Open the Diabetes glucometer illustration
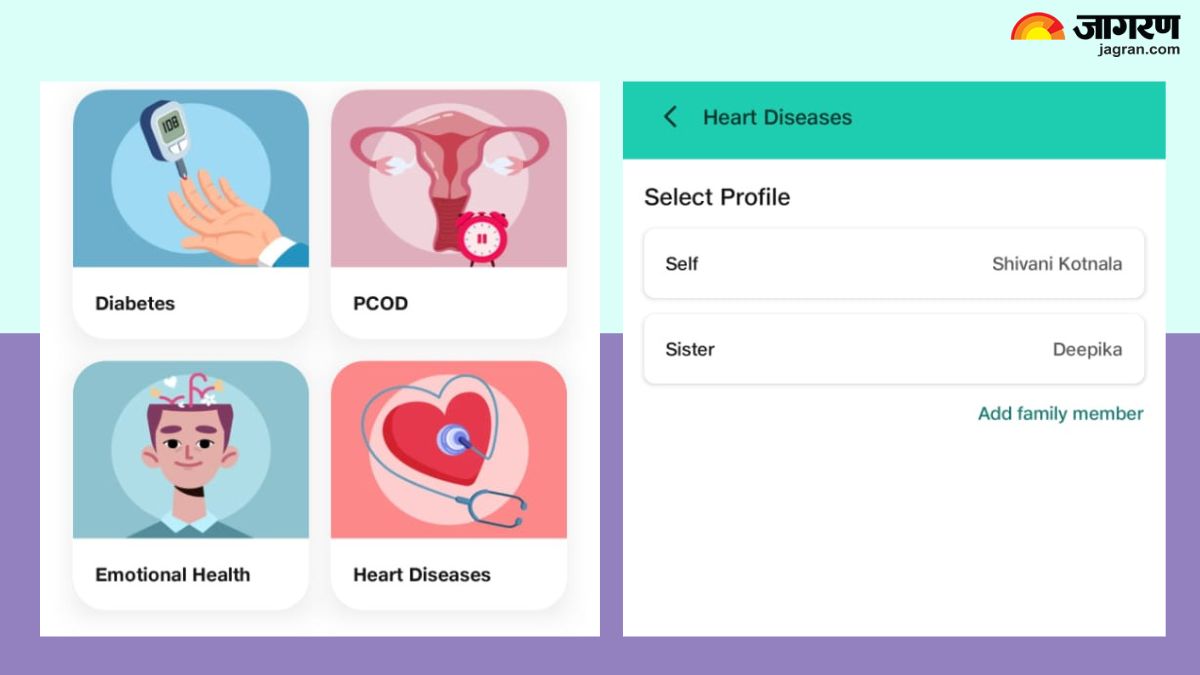Screen dimensions: 1200x675 point(191,179)
